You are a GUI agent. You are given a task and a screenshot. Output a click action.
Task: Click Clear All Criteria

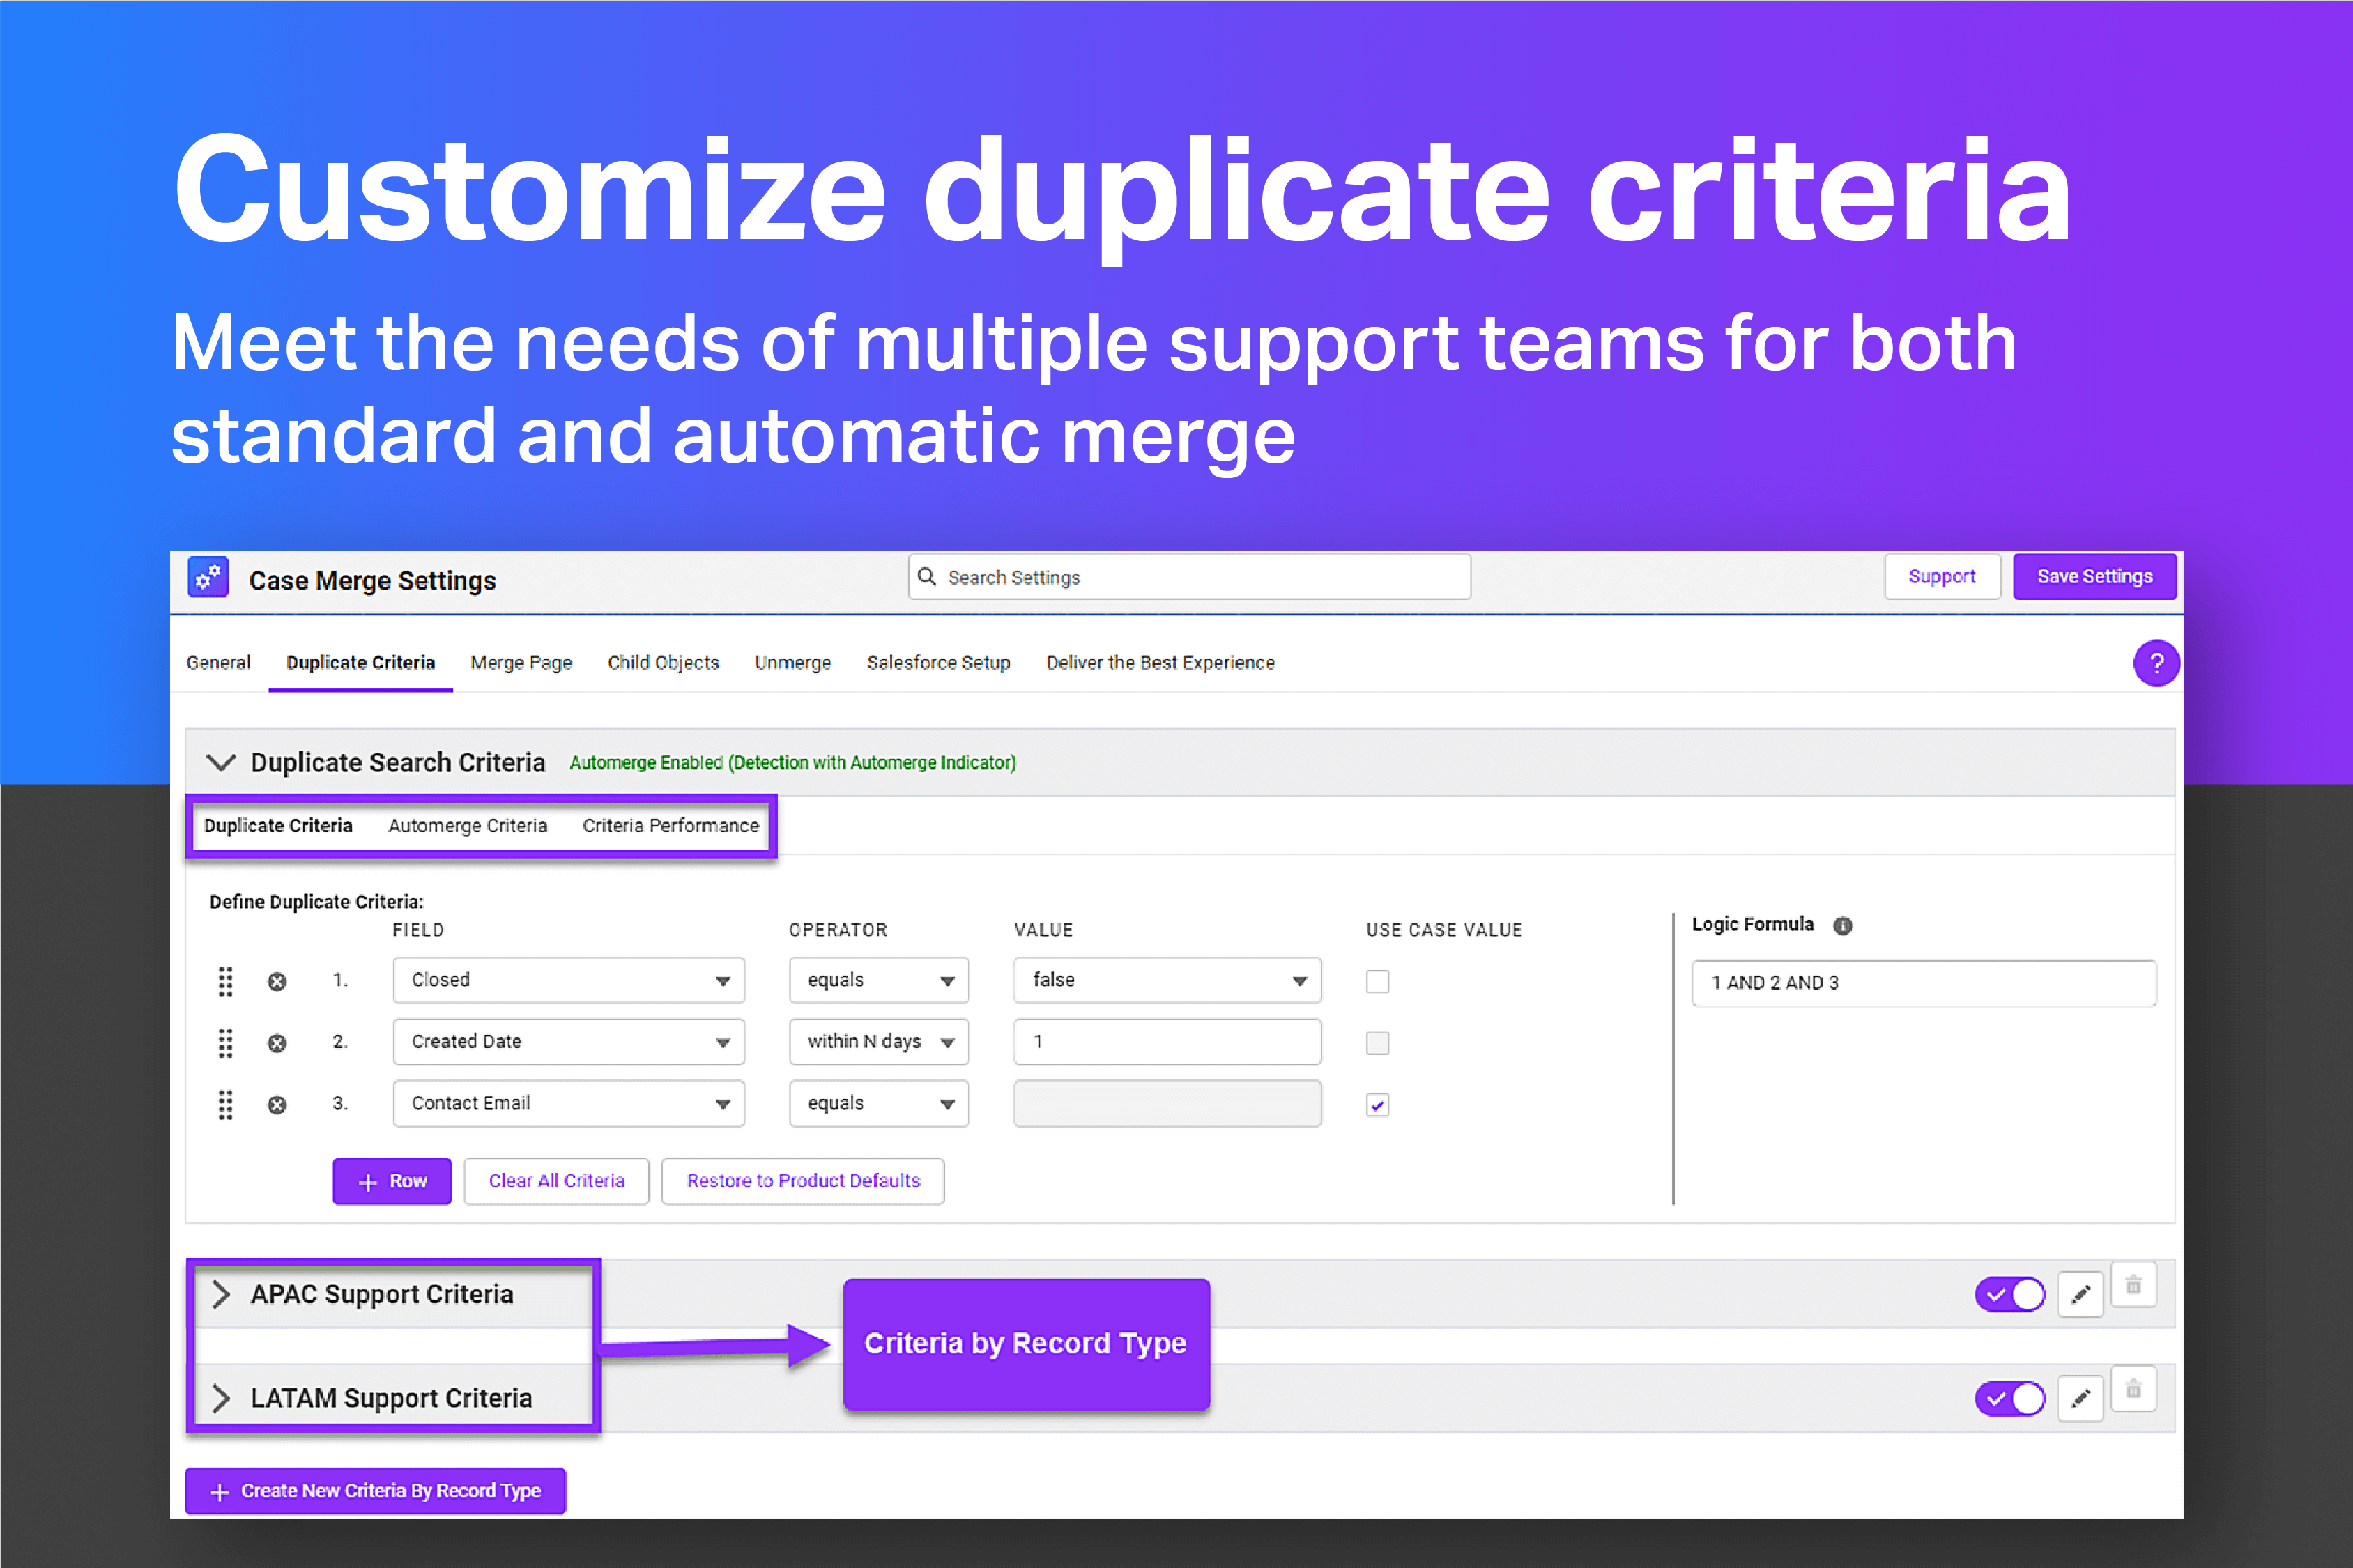(556, 1181)
